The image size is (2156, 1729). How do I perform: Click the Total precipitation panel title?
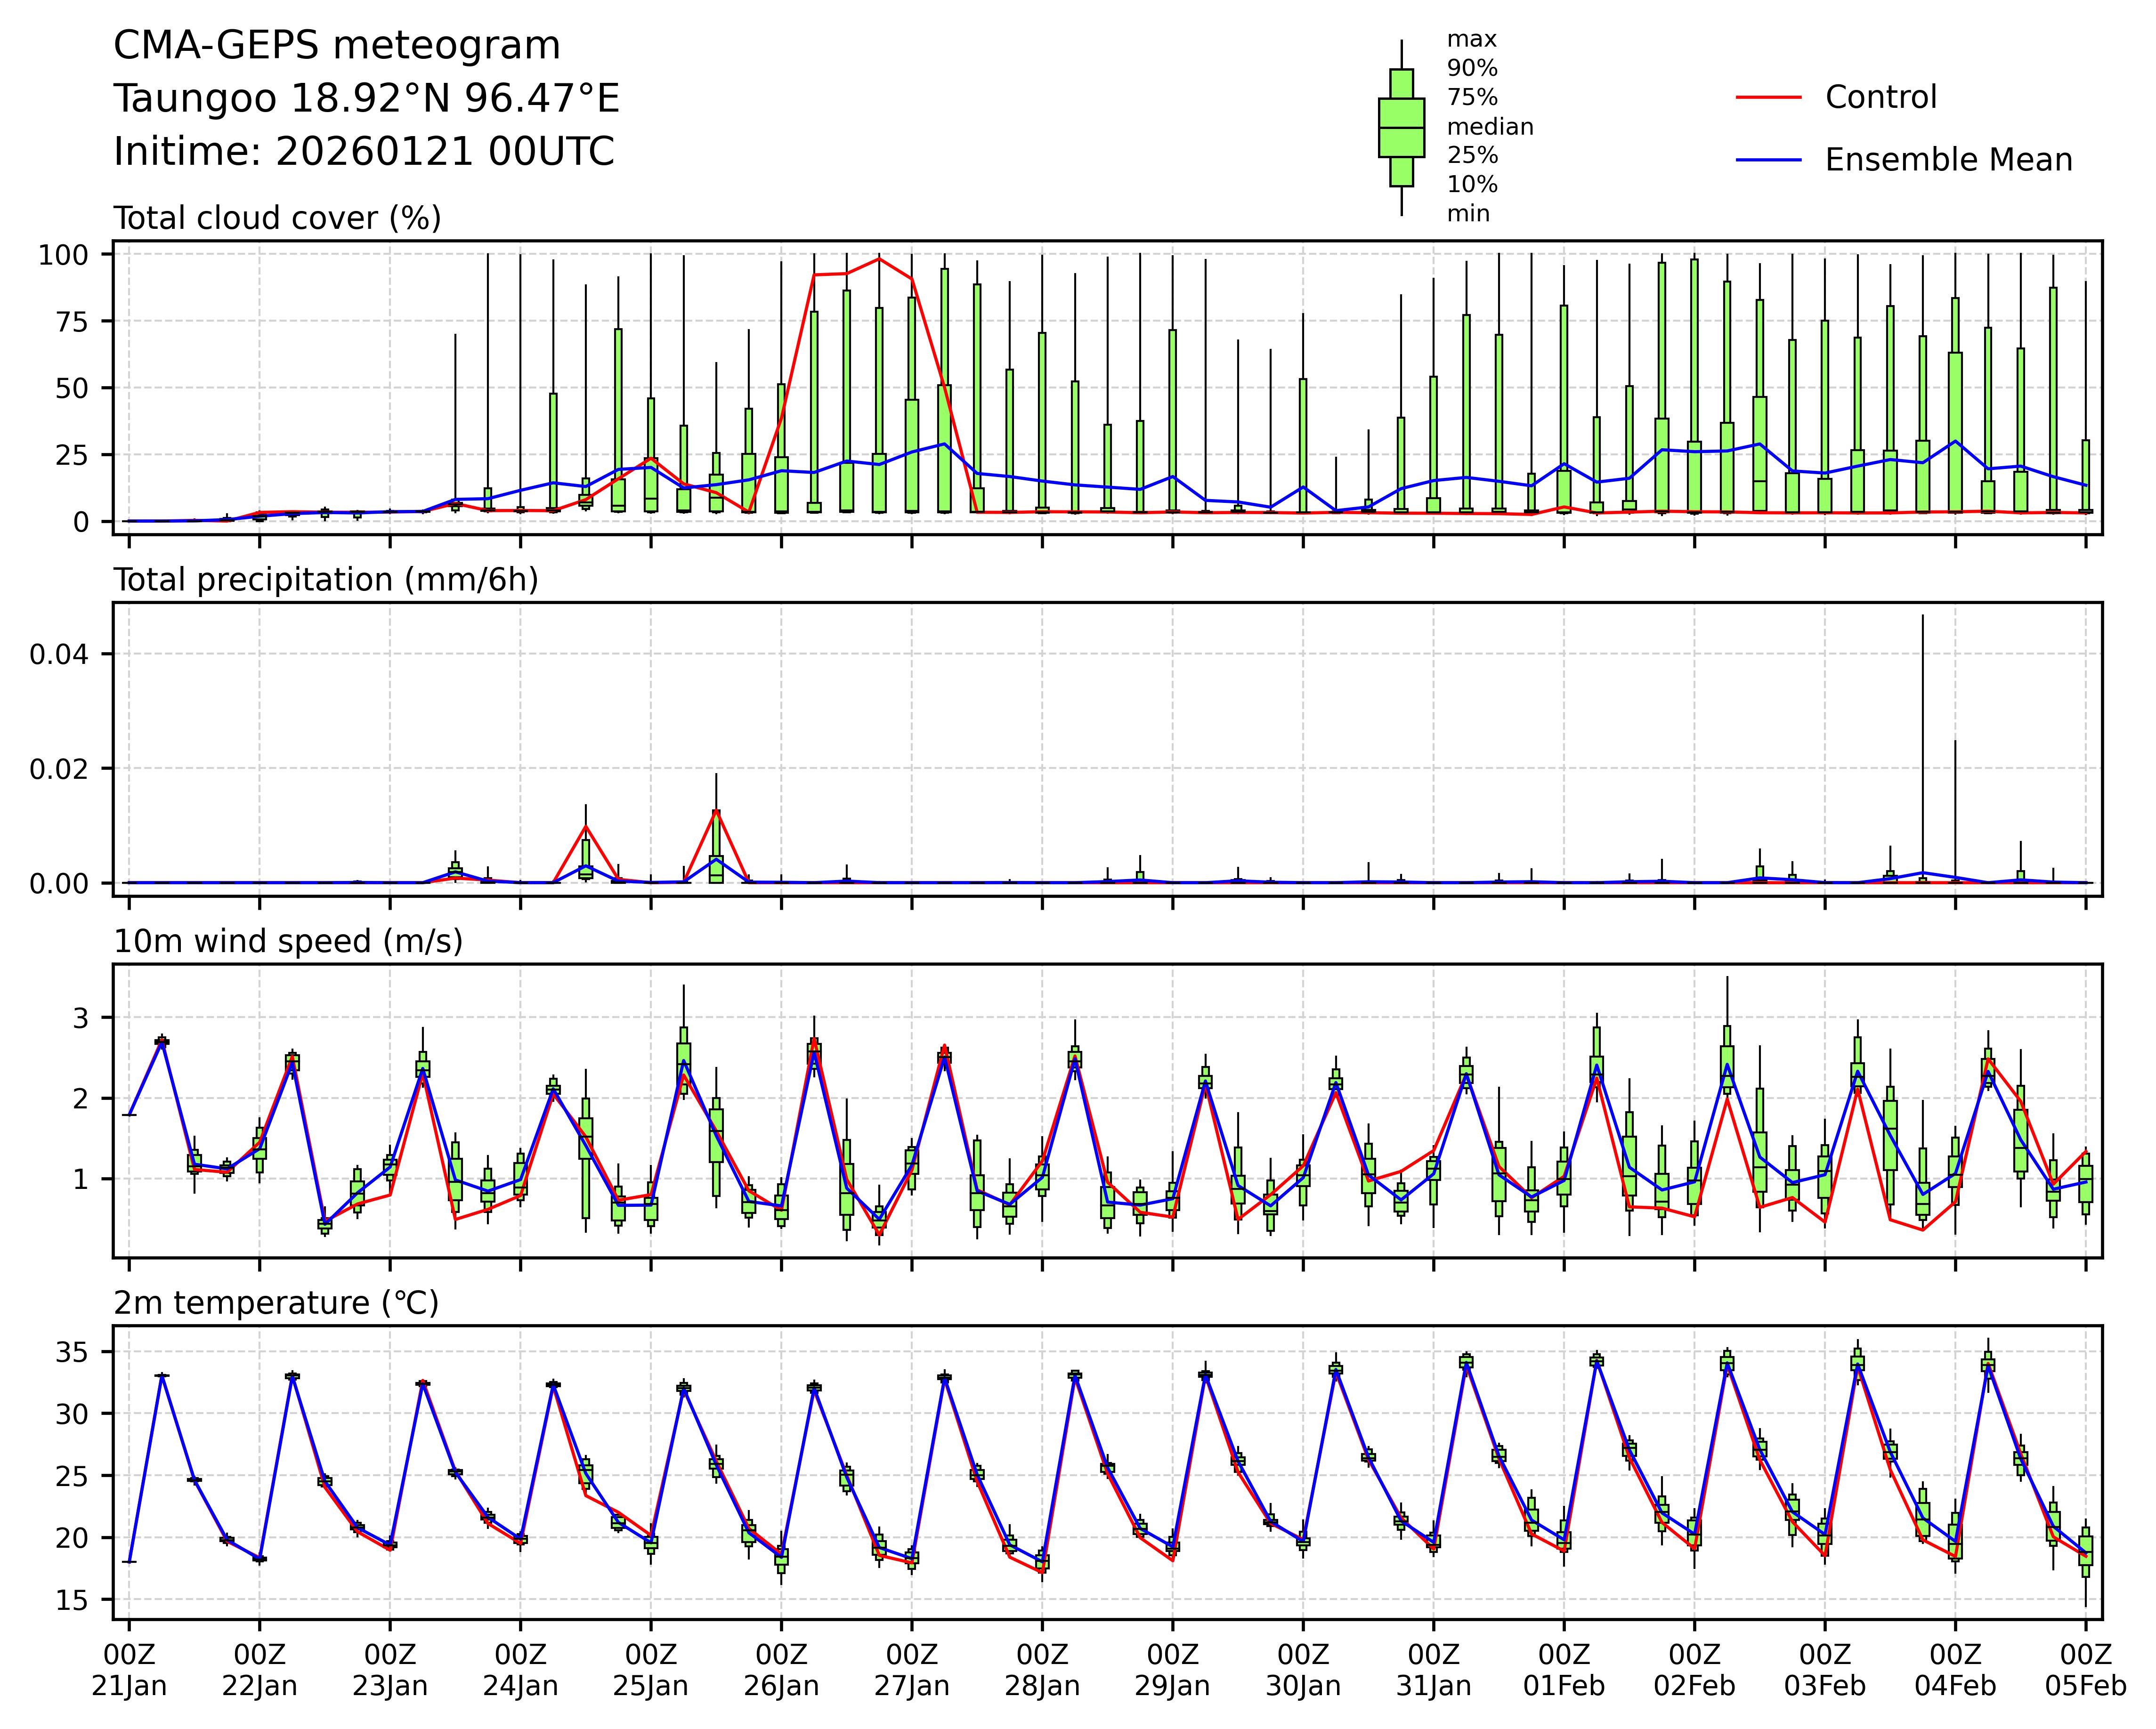[x=326, y=580]
